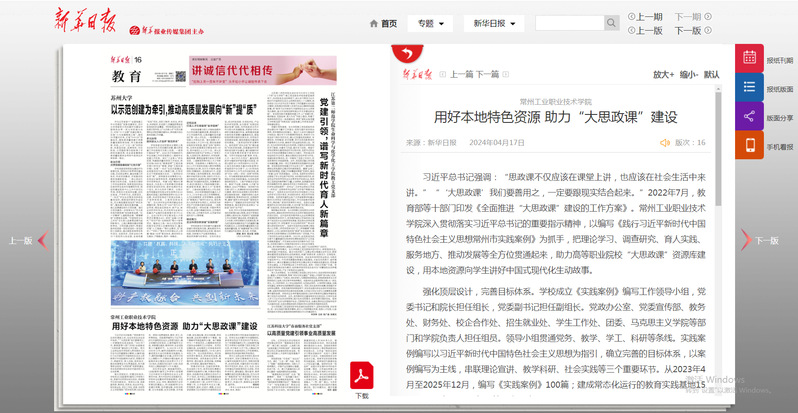
Task: Click the red back arrow icon
Action: pyautogui.click(x=404, y=53)
